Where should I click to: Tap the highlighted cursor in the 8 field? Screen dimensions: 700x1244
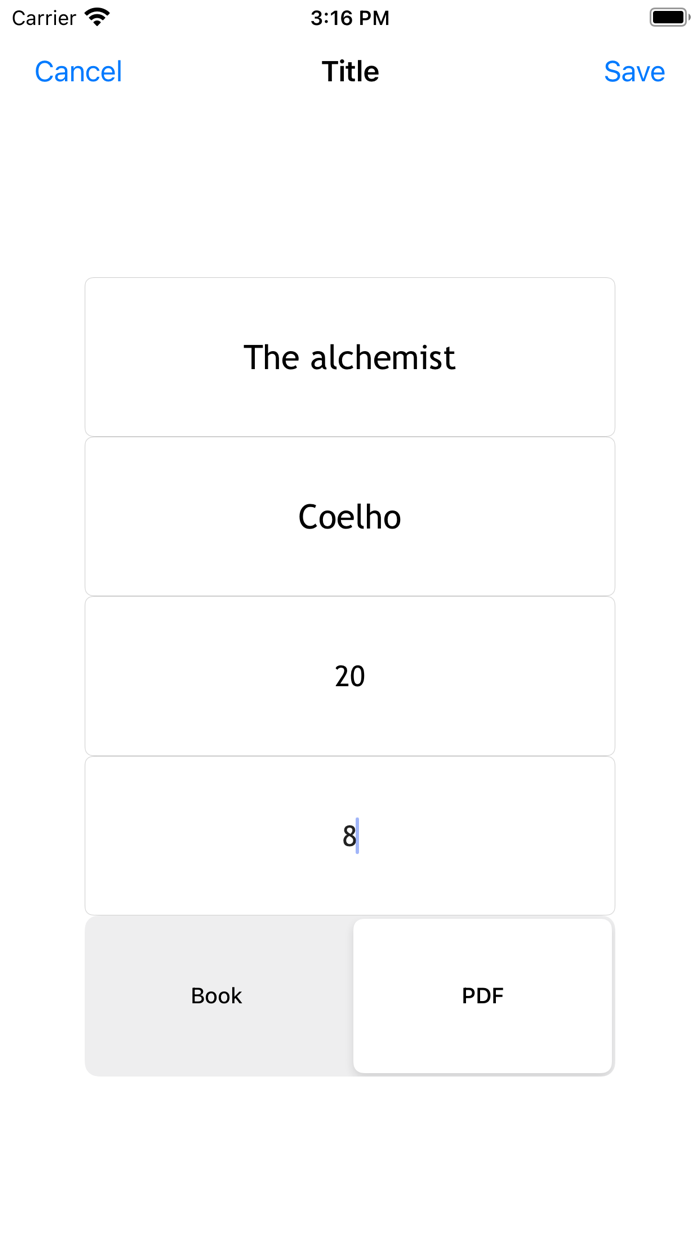[359, 836]
